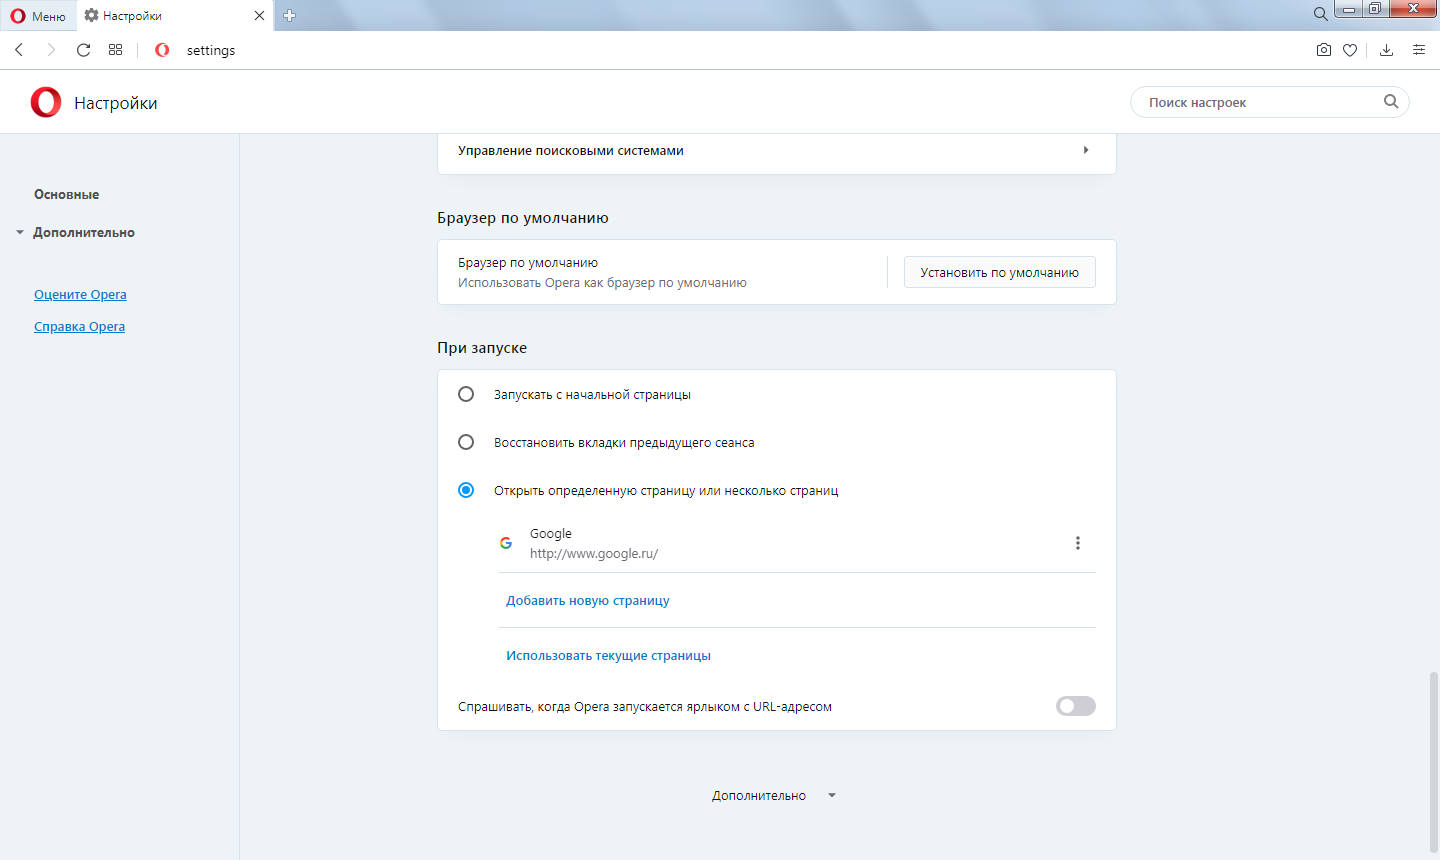Click Использовать текущие страницы
Image resolution: width=1440 pixels, height=860 pixels.
(x=608, y=656)
